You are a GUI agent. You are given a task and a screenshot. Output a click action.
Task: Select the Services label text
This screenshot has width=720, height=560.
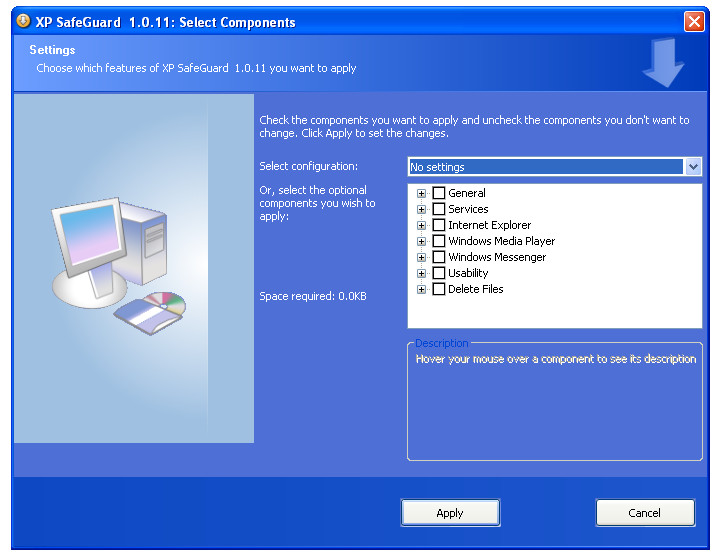coord(468,209)
